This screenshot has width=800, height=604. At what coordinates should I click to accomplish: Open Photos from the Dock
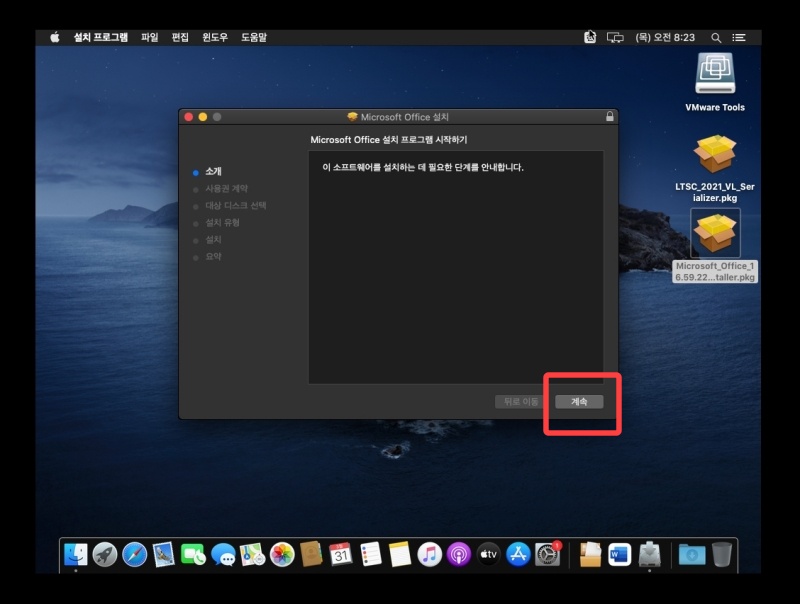[x=282, y=554]
